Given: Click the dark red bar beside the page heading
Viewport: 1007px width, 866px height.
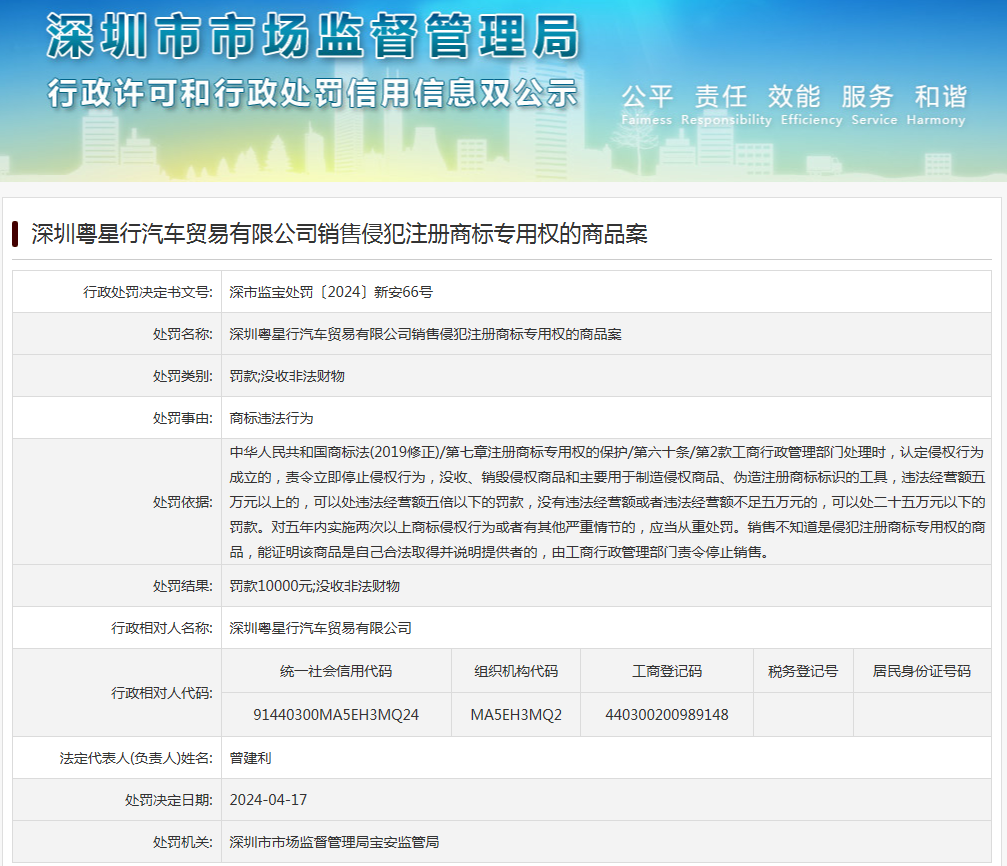Looking at the screenshot, I should click(x=16, y=234).
